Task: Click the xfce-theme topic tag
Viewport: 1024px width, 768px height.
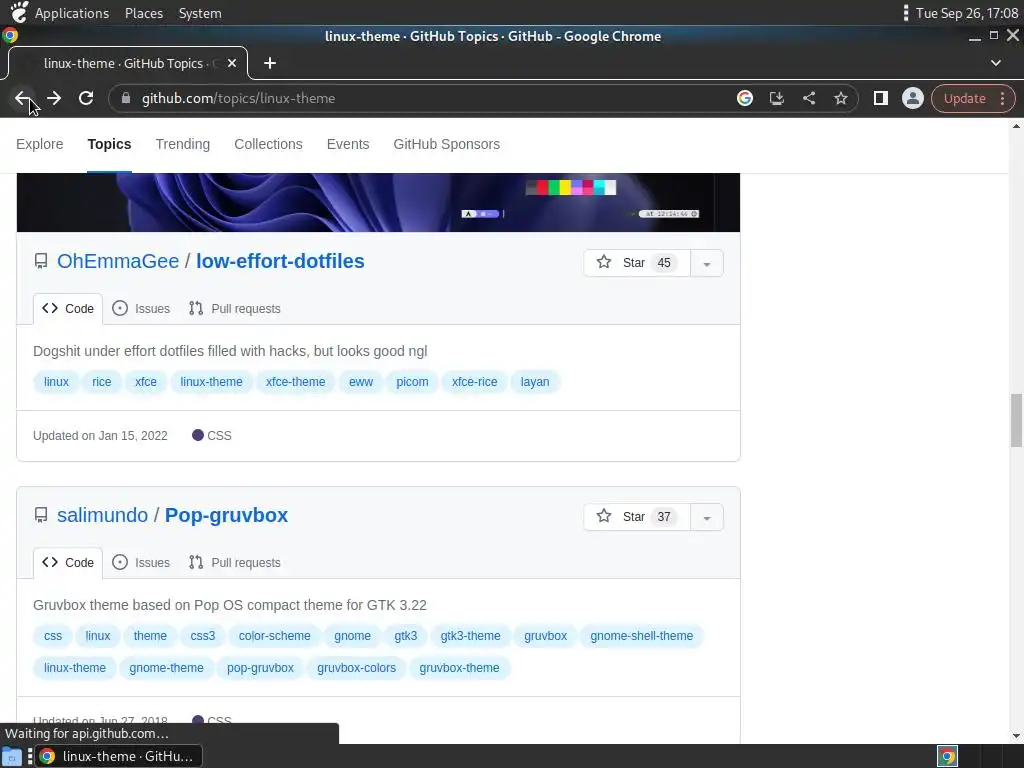Action: click(295, 382)
